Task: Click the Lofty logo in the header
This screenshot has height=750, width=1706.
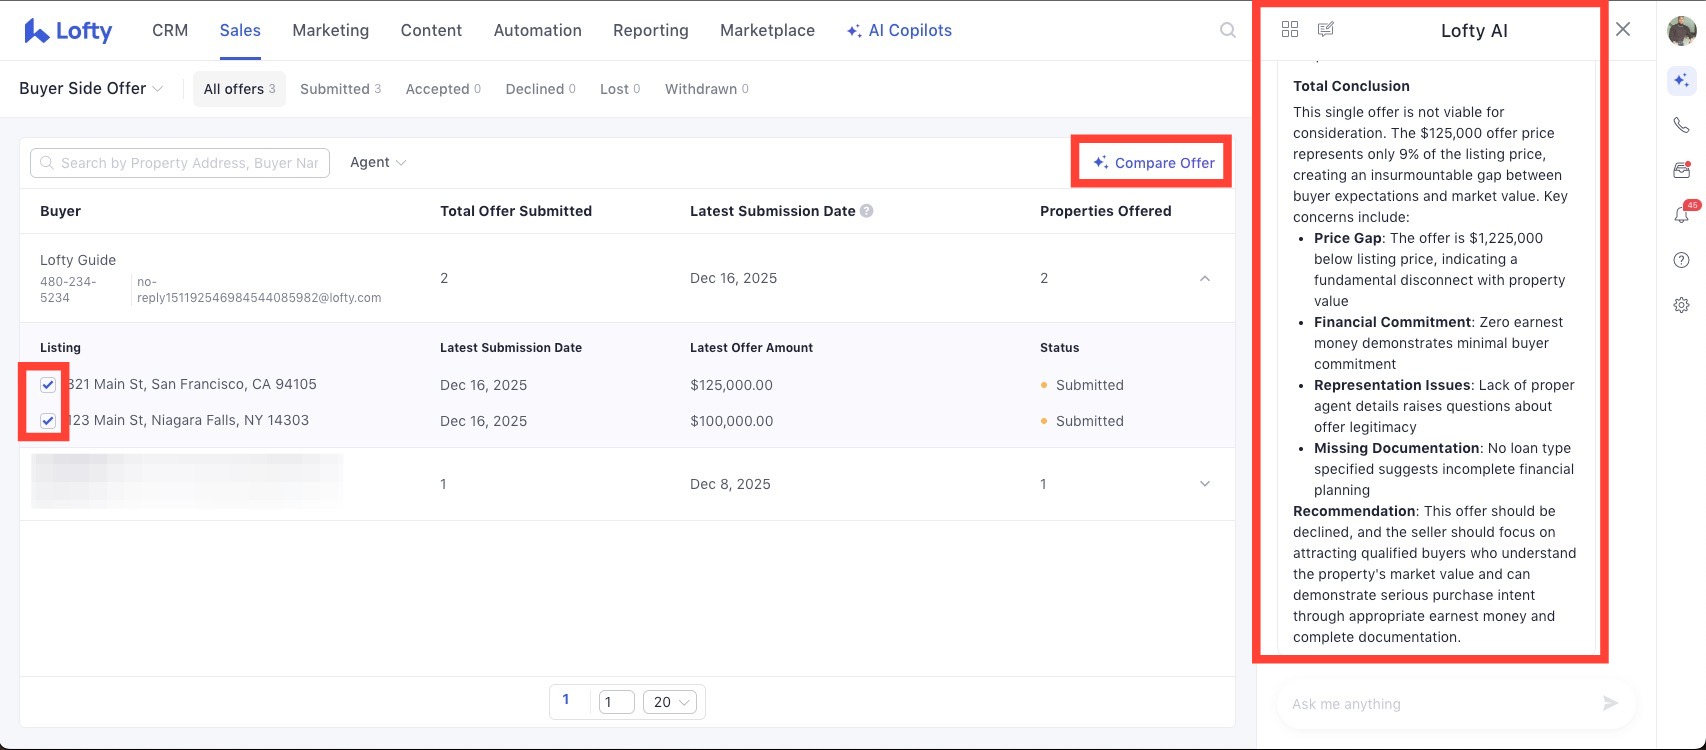Action: click(68, 31)
